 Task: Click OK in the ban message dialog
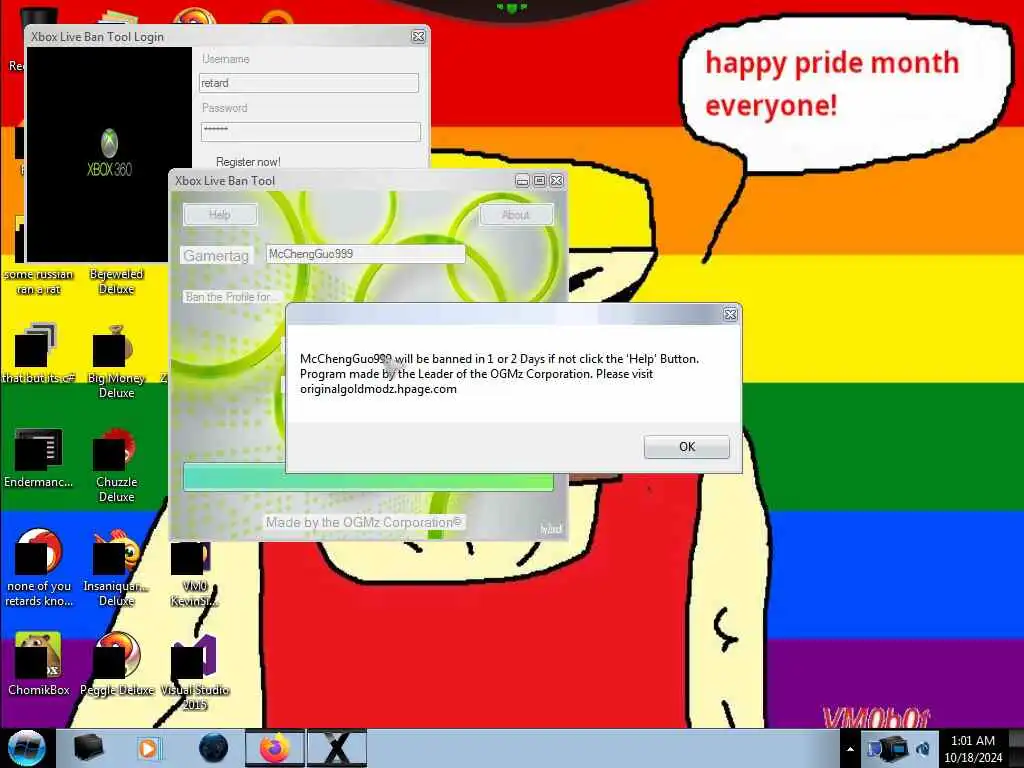tap(686, 447)
